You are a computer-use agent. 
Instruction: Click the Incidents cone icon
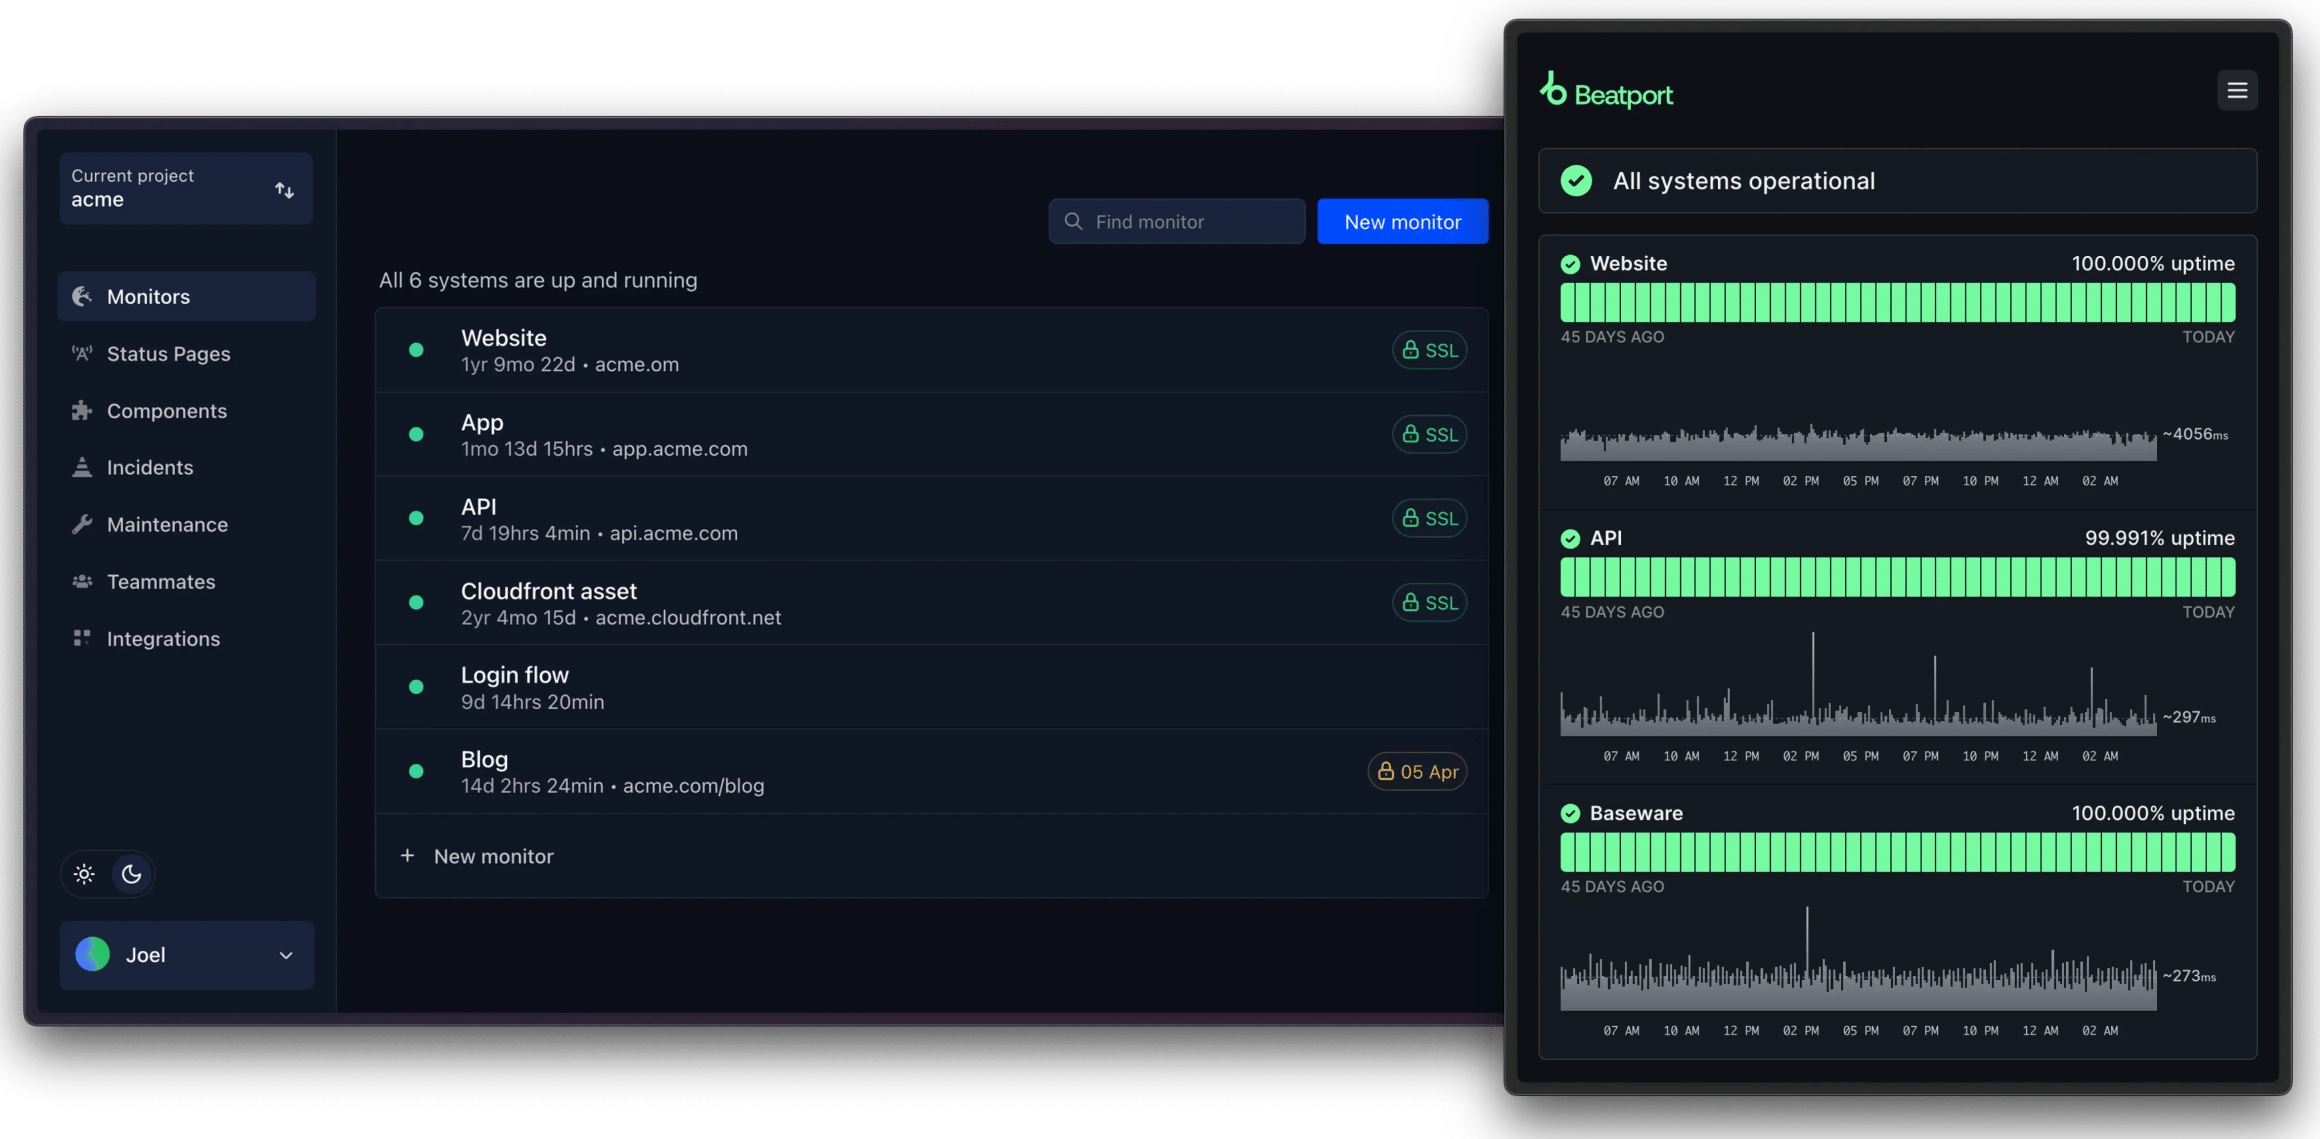(x=82, y=467)
